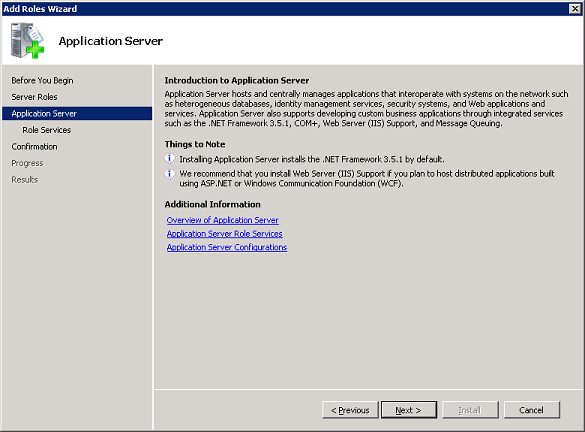Go back with the Previous button
585x432 pixels.
coord(350,410)
